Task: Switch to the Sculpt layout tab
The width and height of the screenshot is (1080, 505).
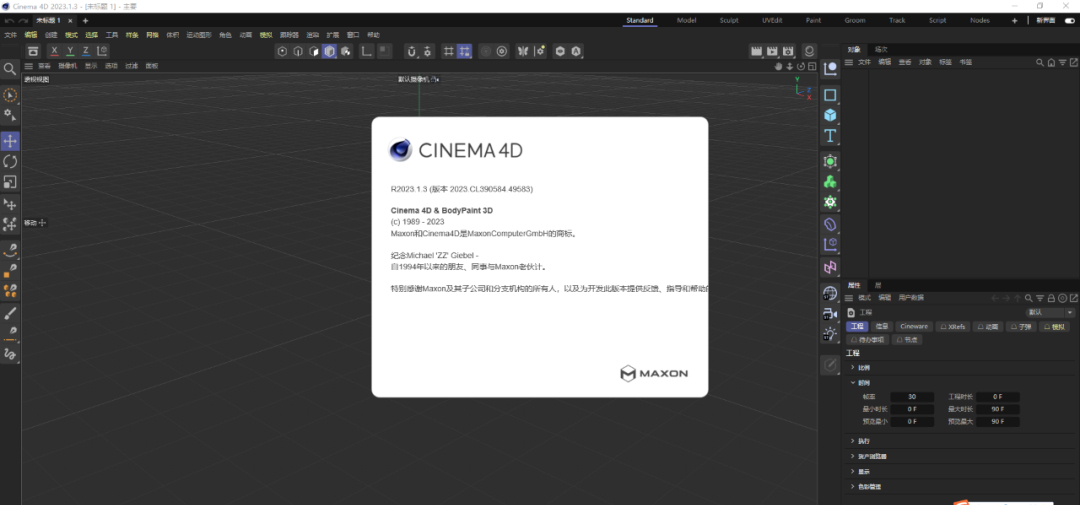Action: [729, 20]
